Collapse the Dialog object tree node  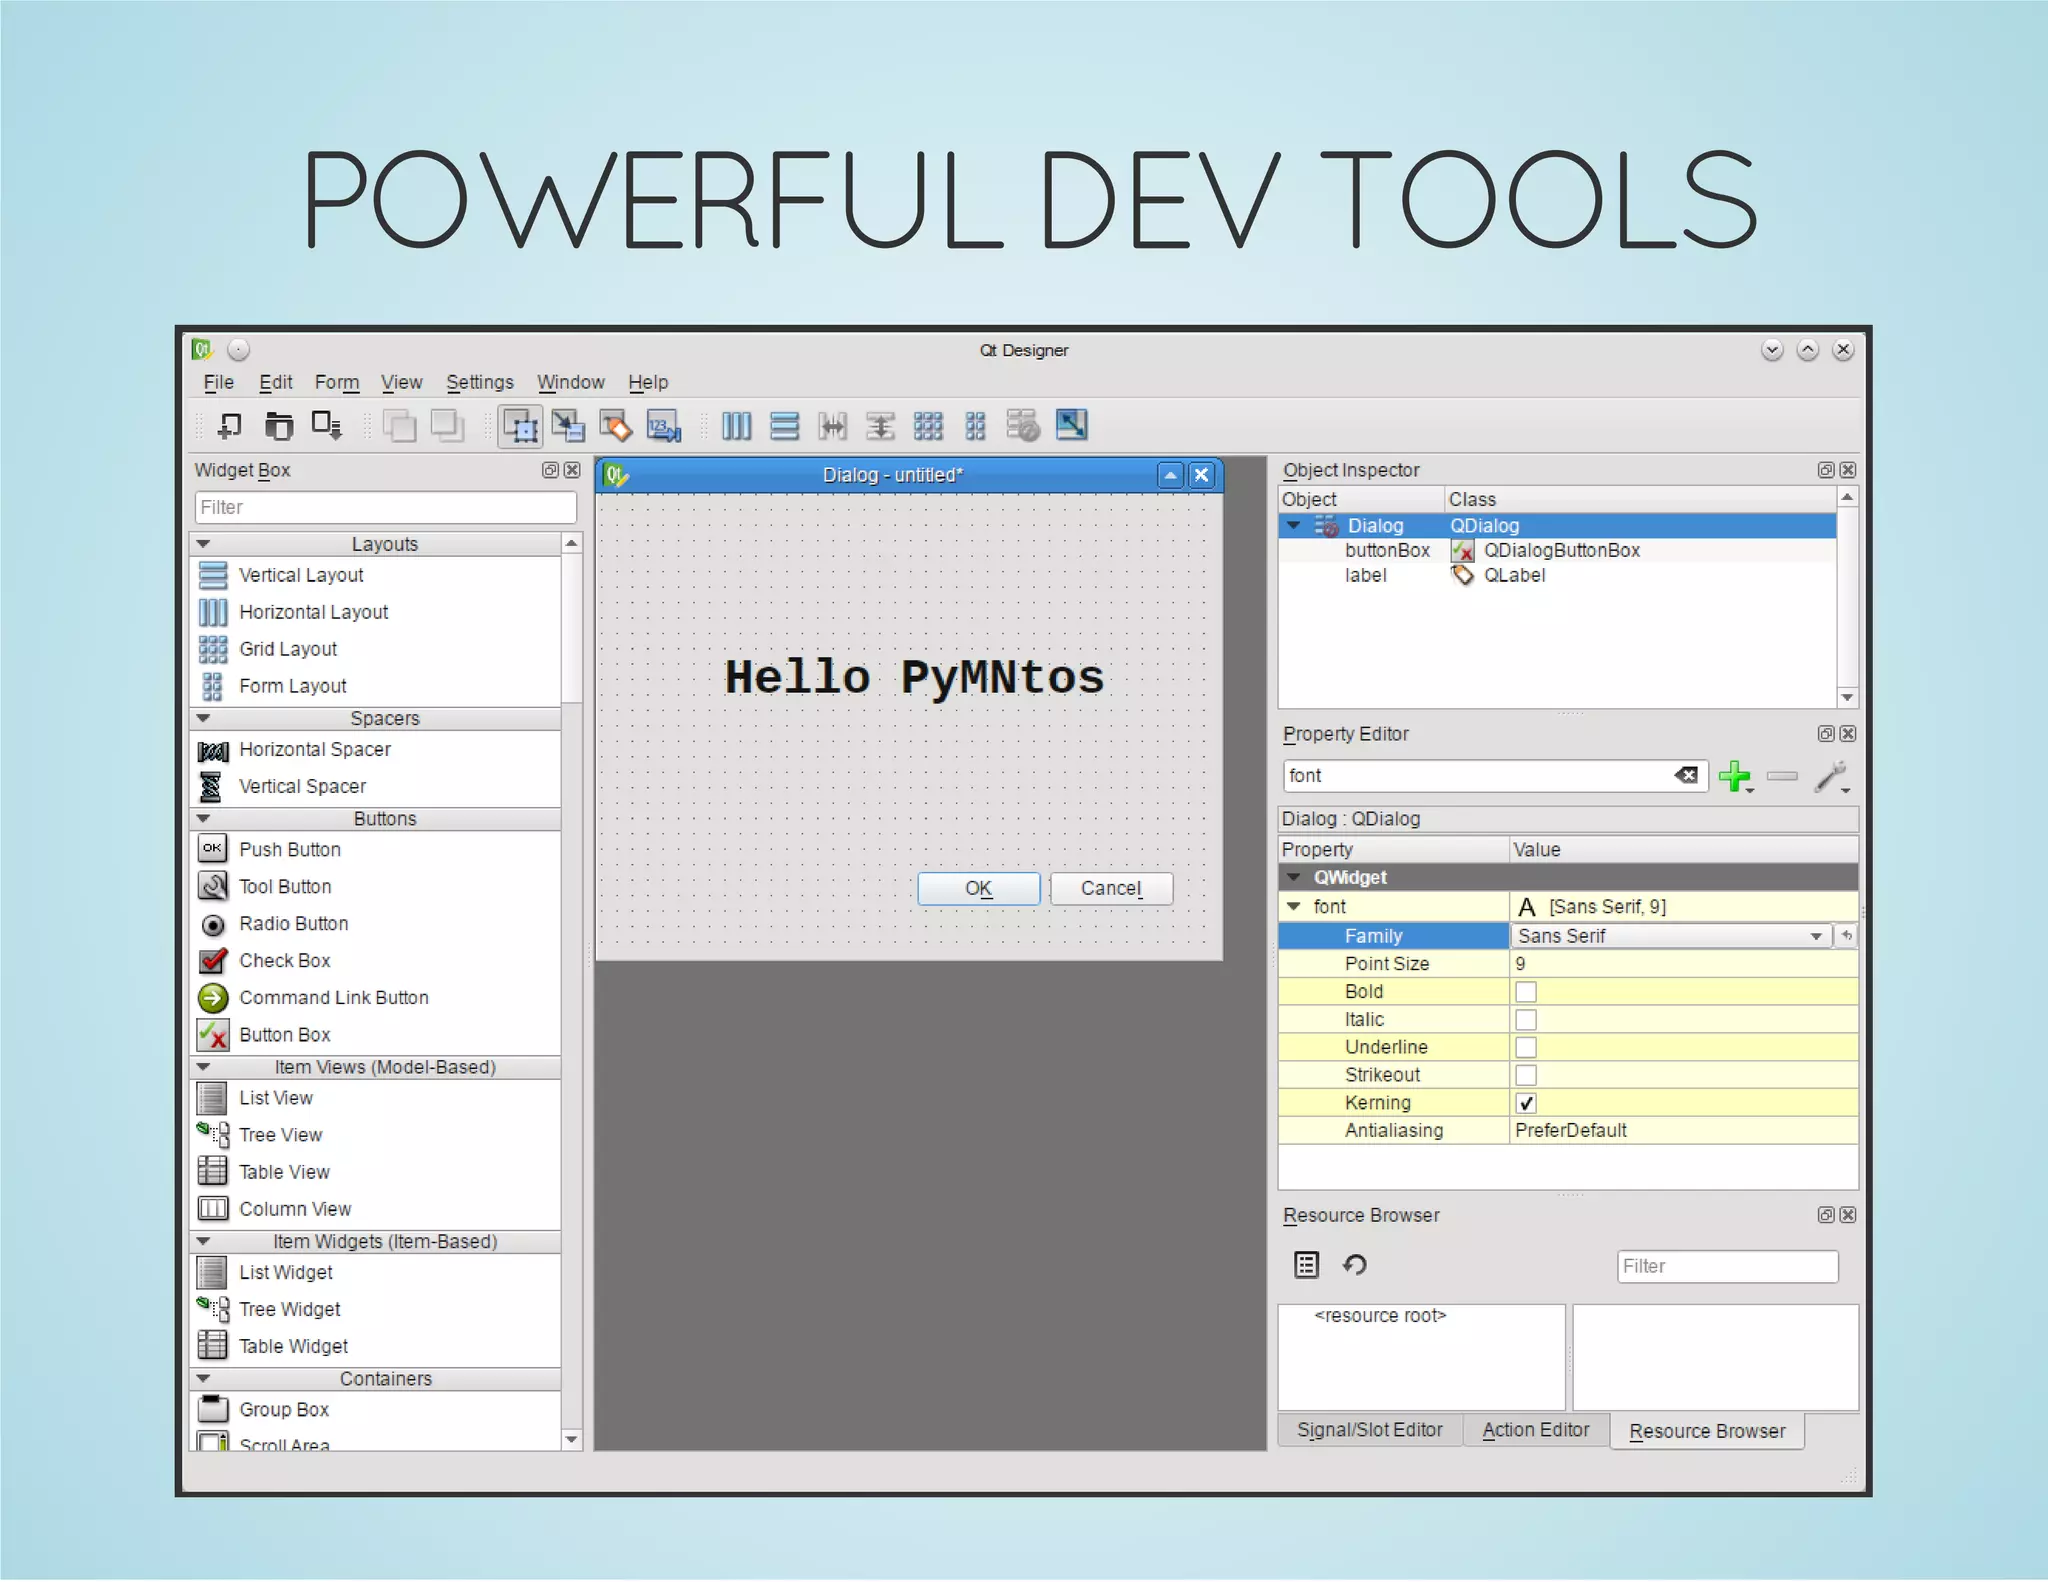(x=1294, y=525)
